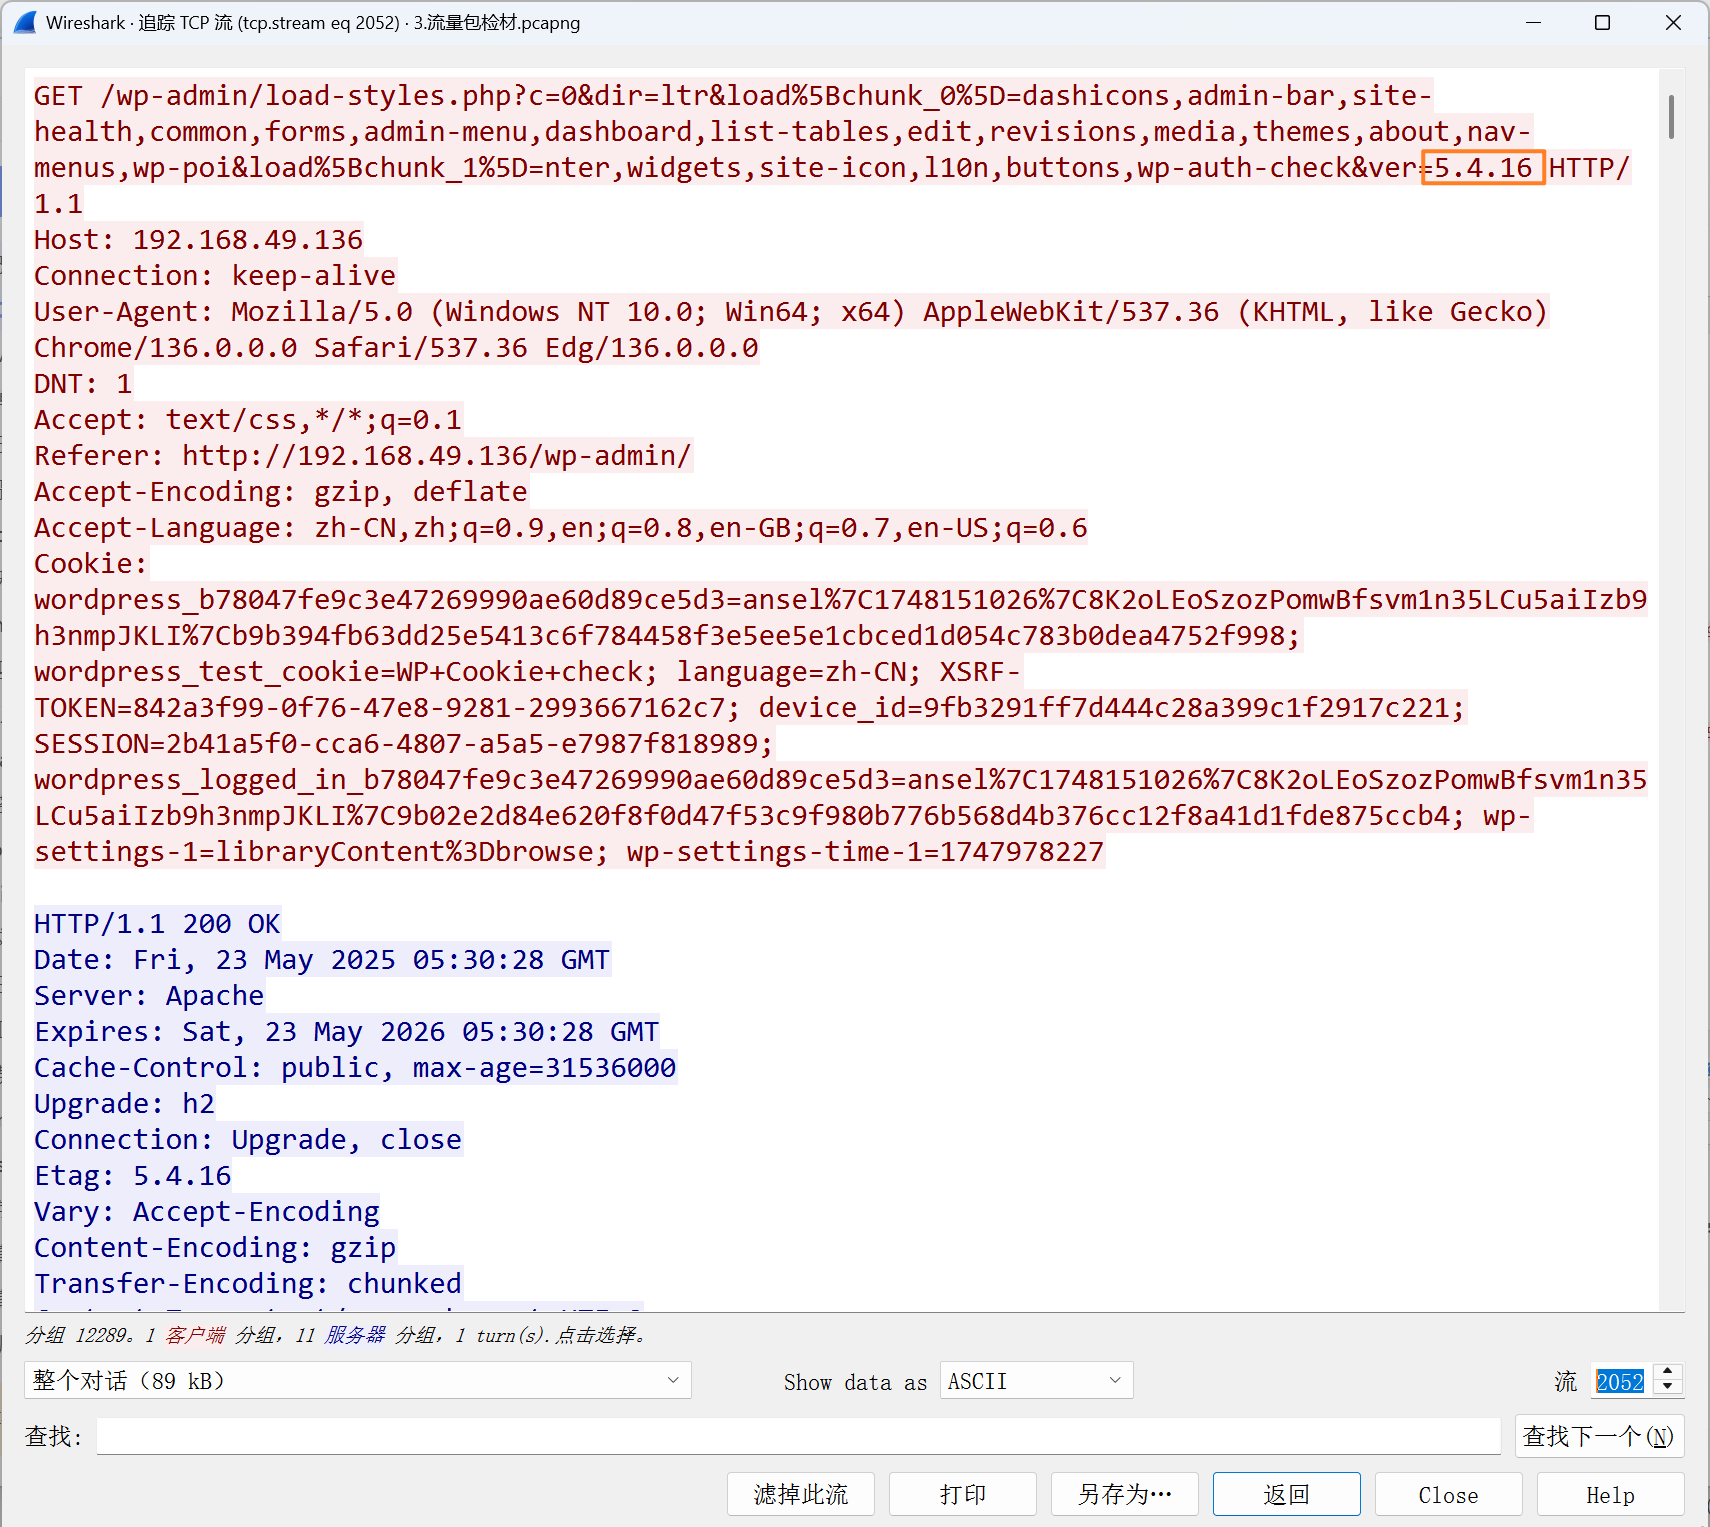1710x1527 pixels.
Task: Click the 'DNT: 1' header line
Action: click(x=83, y=384)
